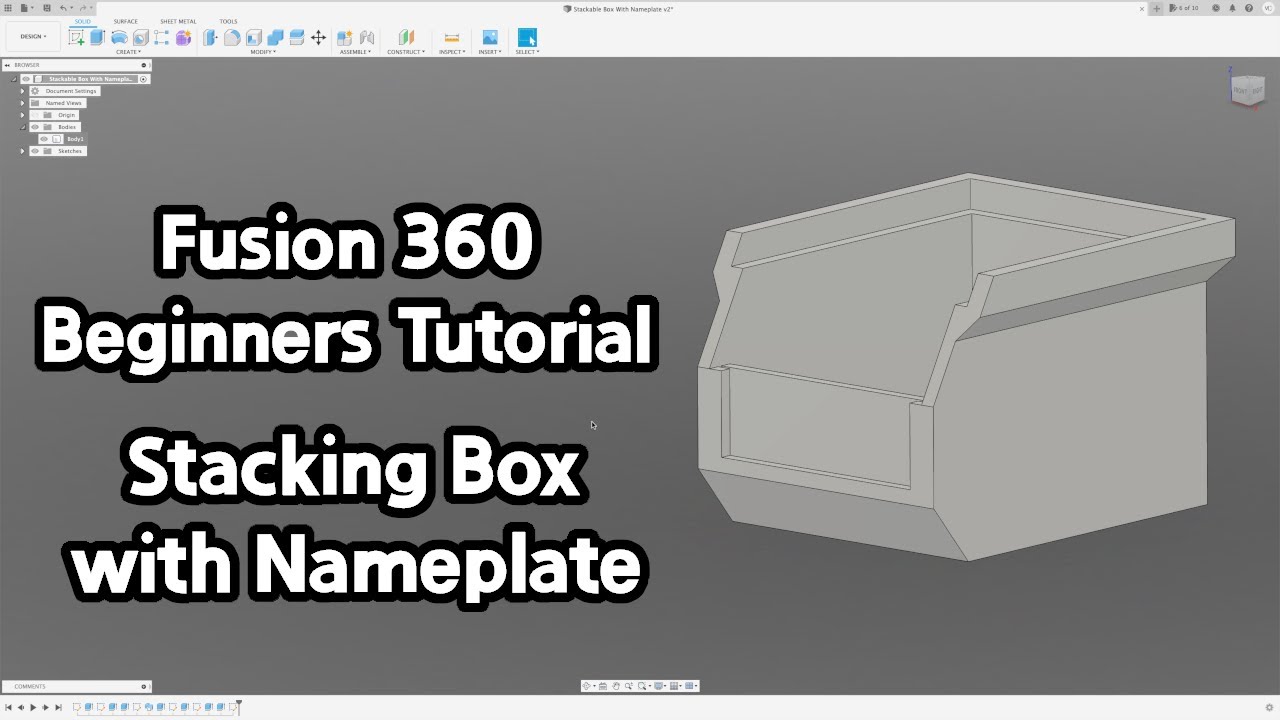Screen dimensions: 1280x720
Task: Open the DESIGN workspace dropdown
Action: point(33,37)
